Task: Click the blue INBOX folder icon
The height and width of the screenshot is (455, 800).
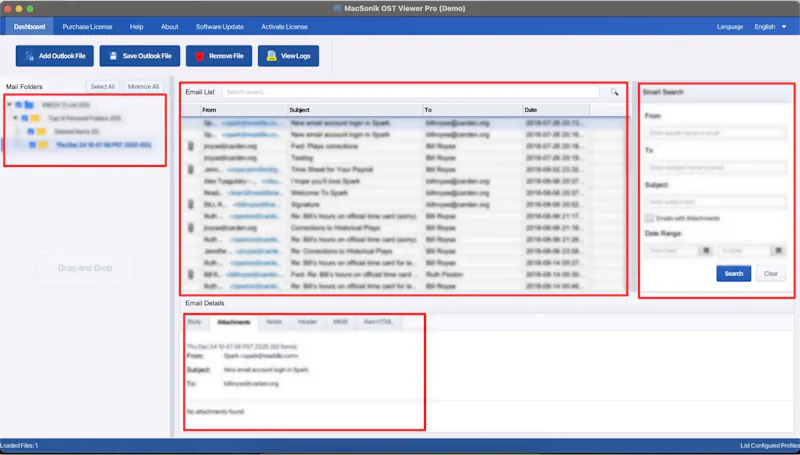Action: tap(29, 105)
